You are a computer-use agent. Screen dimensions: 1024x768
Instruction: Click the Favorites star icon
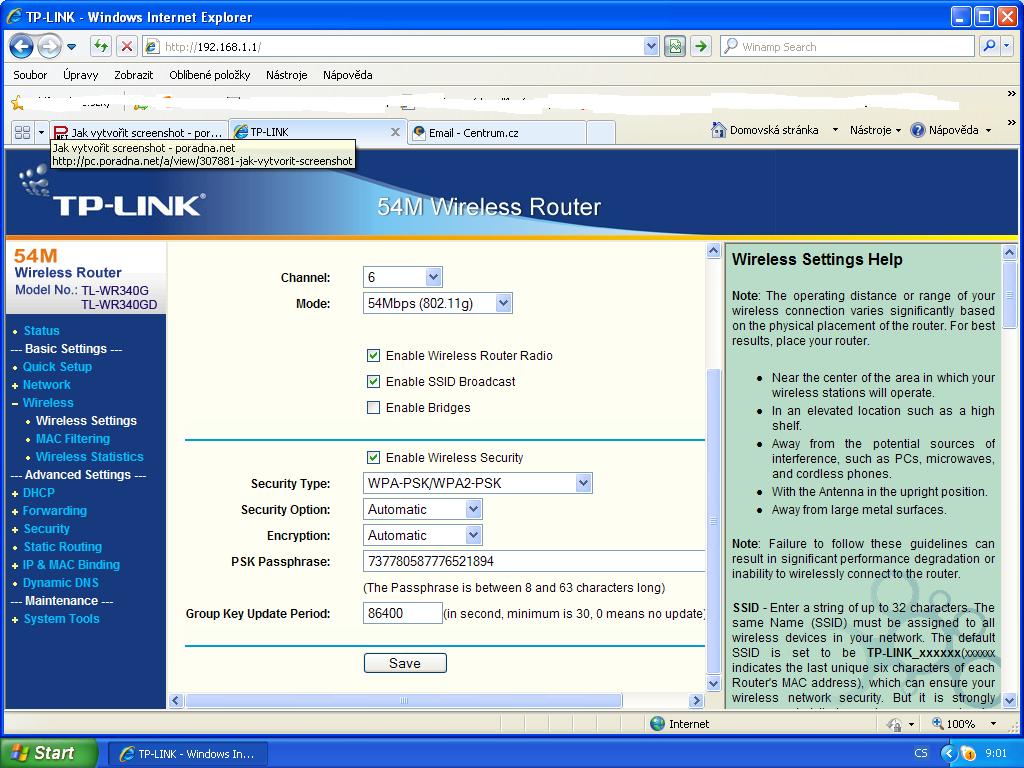pos(18,103)
